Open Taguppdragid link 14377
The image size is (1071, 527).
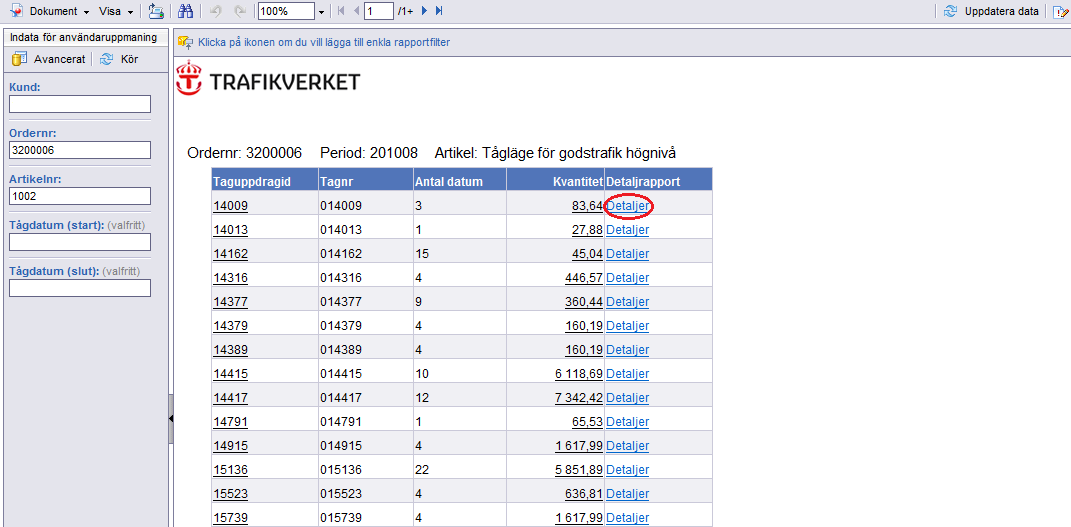[x=230, y=302]
